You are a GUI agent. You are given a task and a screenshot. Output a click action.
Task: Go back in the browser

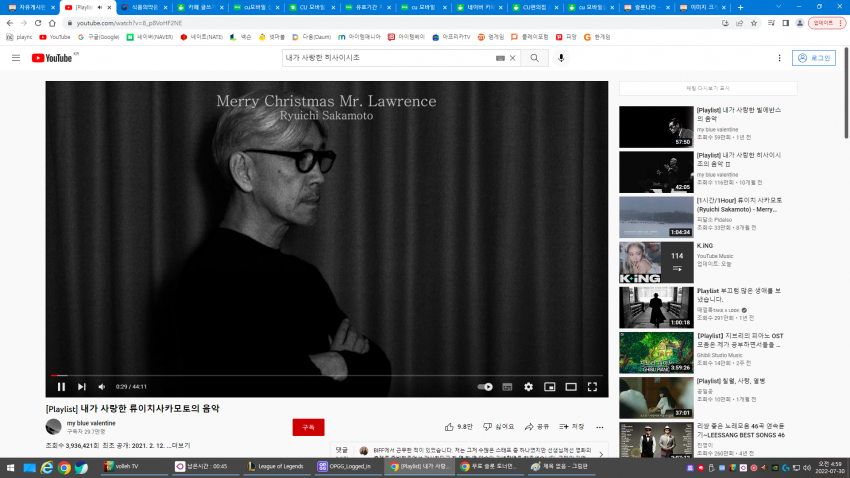(9, 23)
